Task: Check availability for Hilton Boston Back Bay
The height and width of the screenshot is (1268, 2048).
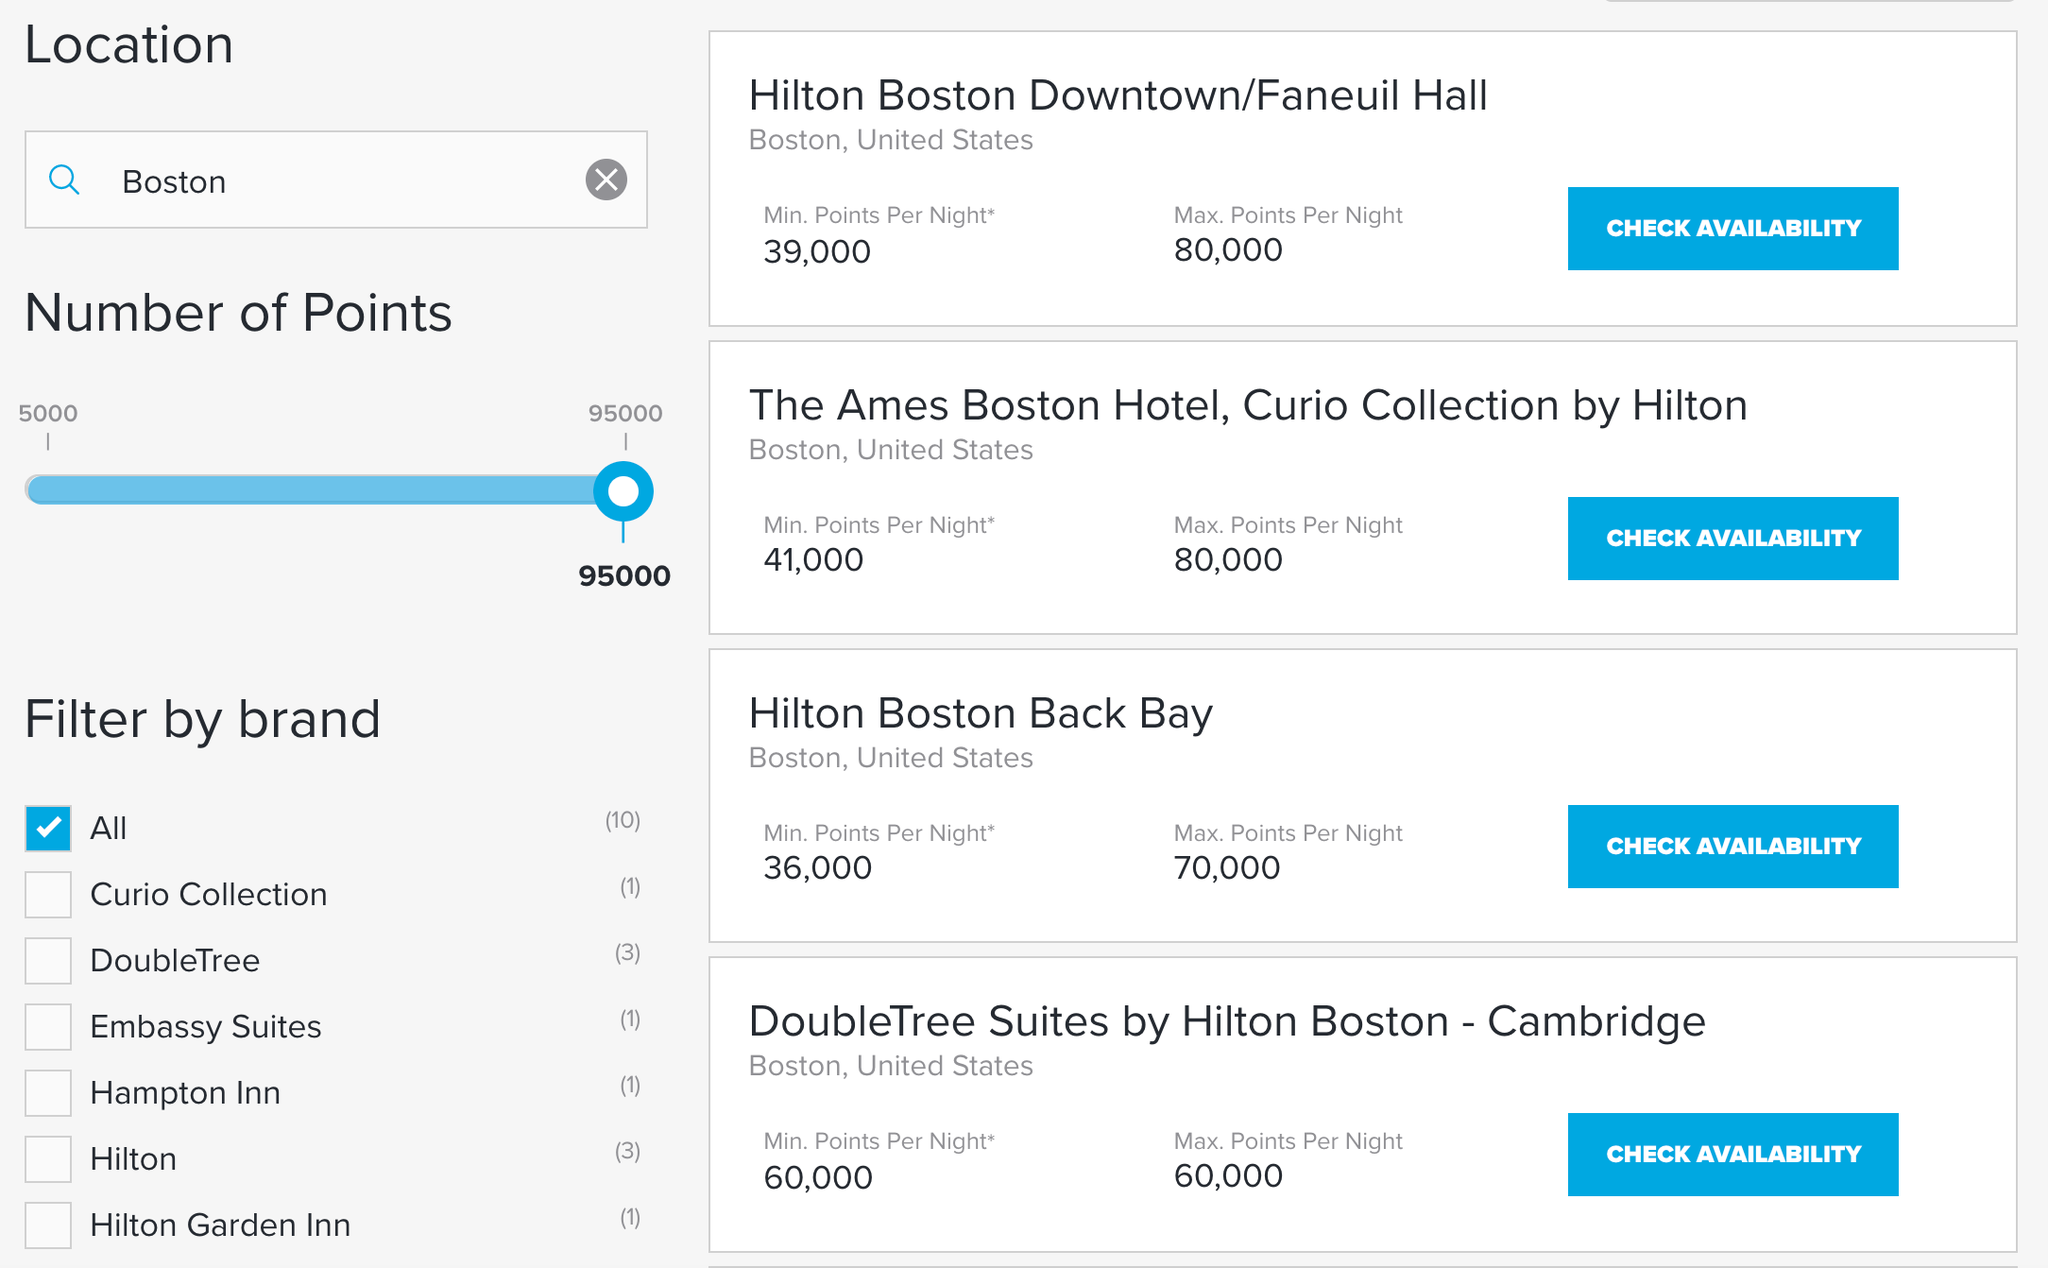Action: coord(1732,846)
